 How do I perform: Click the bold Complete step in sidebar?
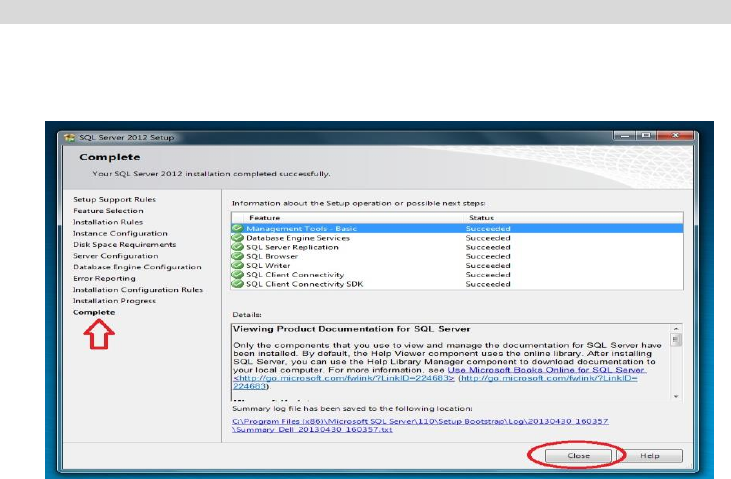(x=94, y=312)
